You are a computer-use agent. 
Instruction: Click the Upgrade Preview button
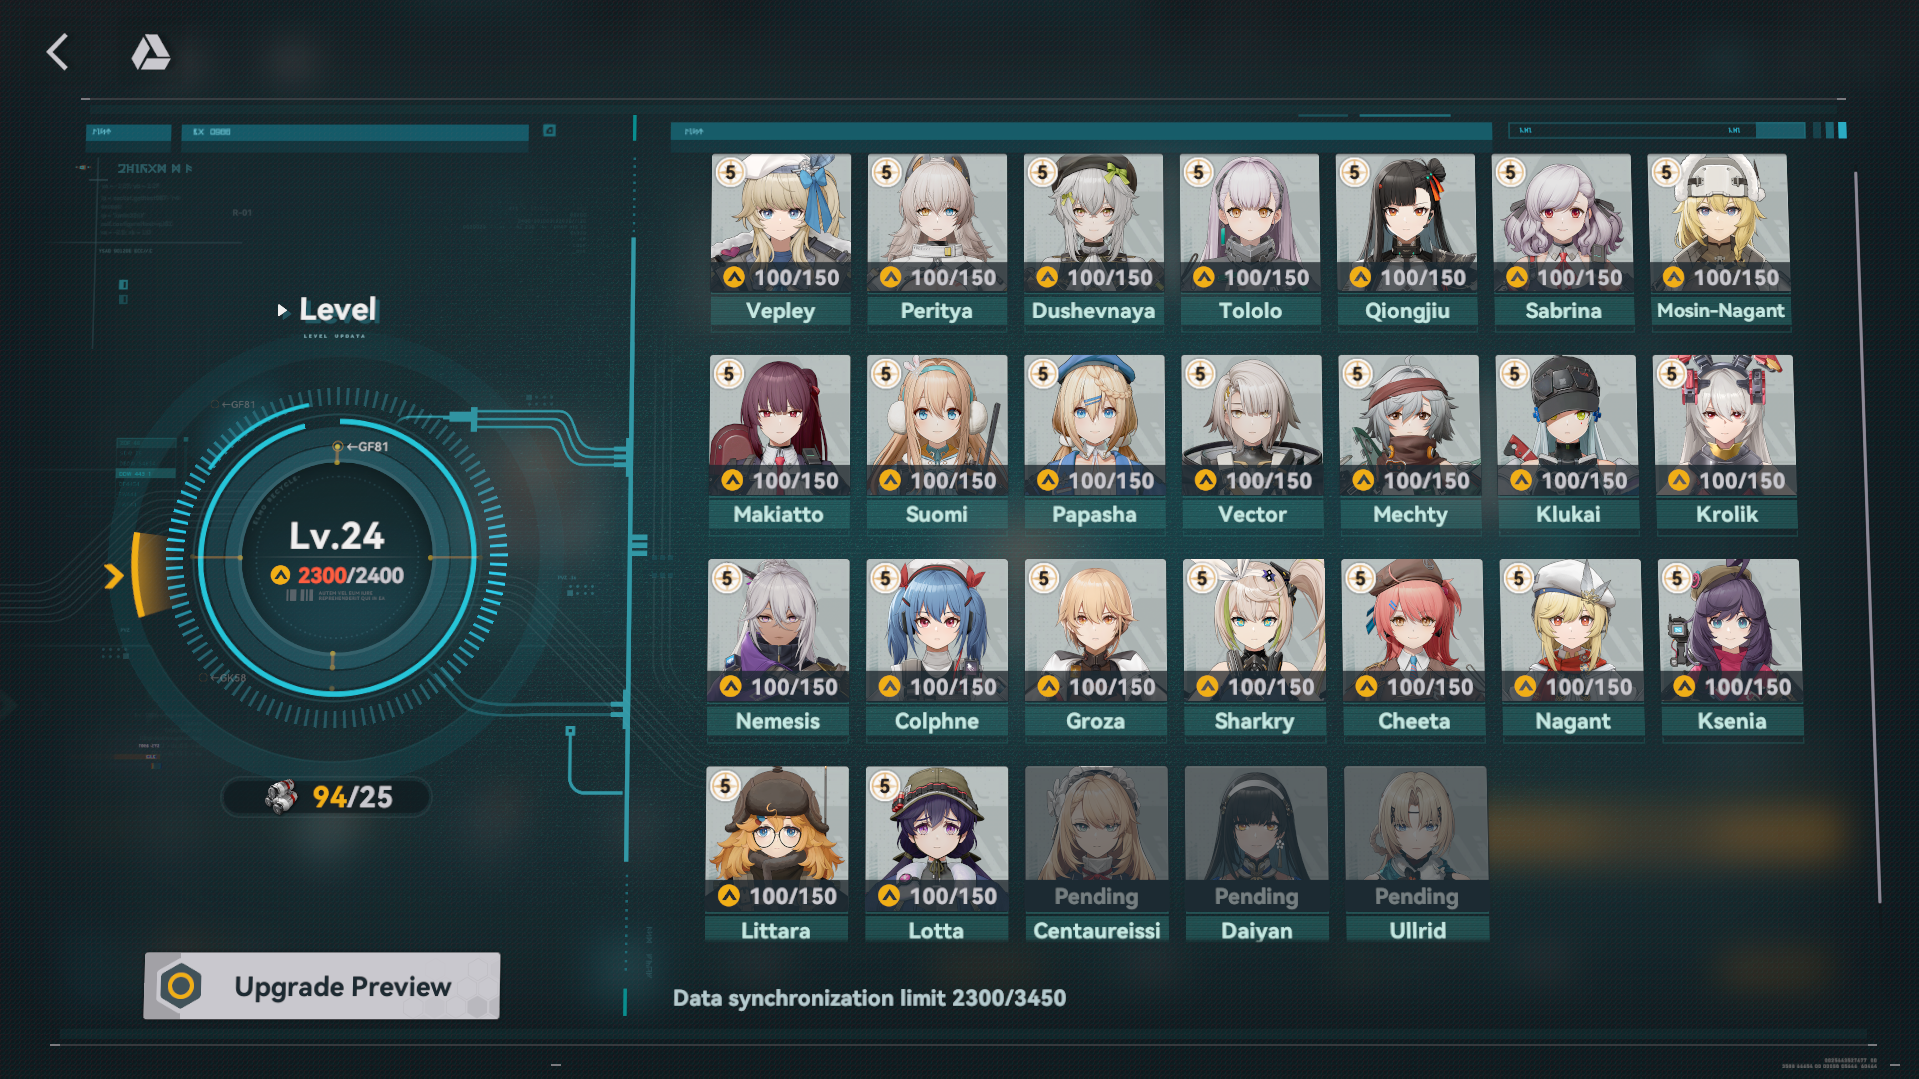(322, 986)
